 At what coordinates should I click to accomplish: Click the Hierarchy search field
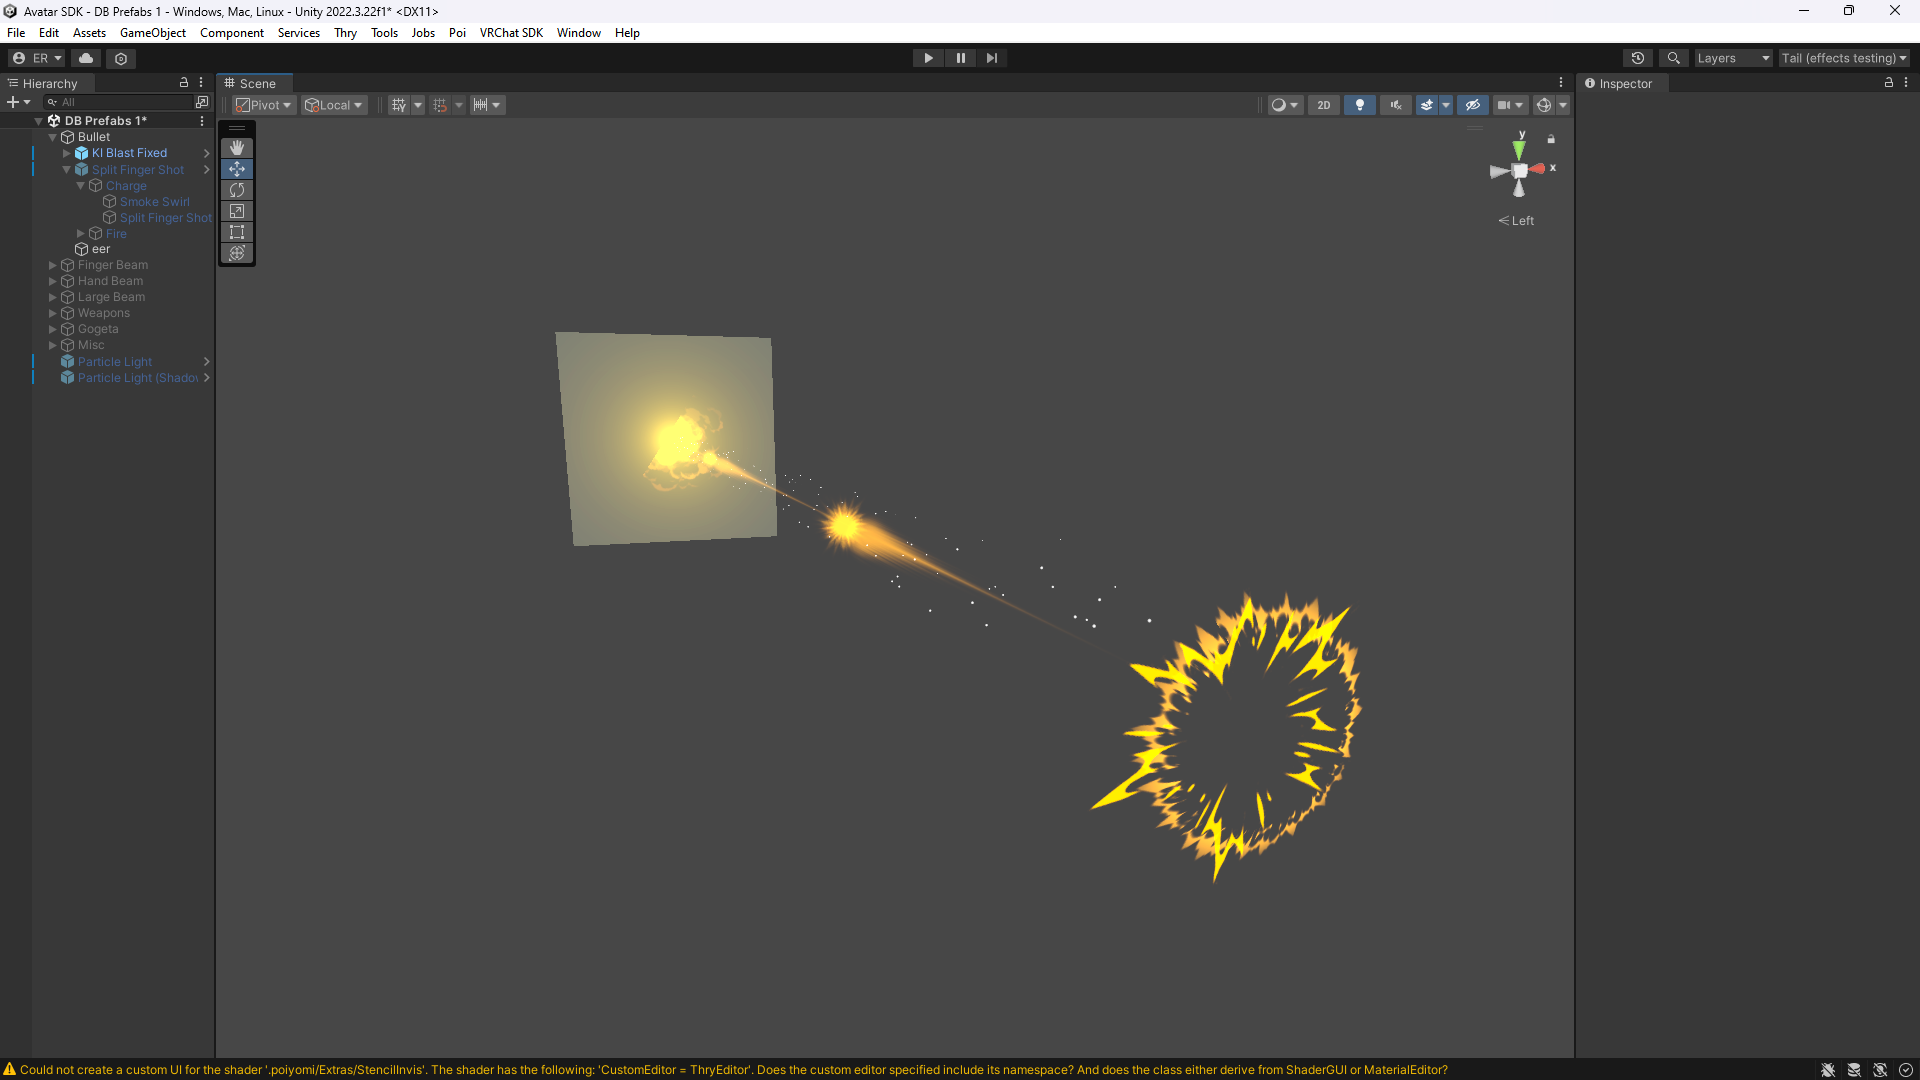(120, 102)
